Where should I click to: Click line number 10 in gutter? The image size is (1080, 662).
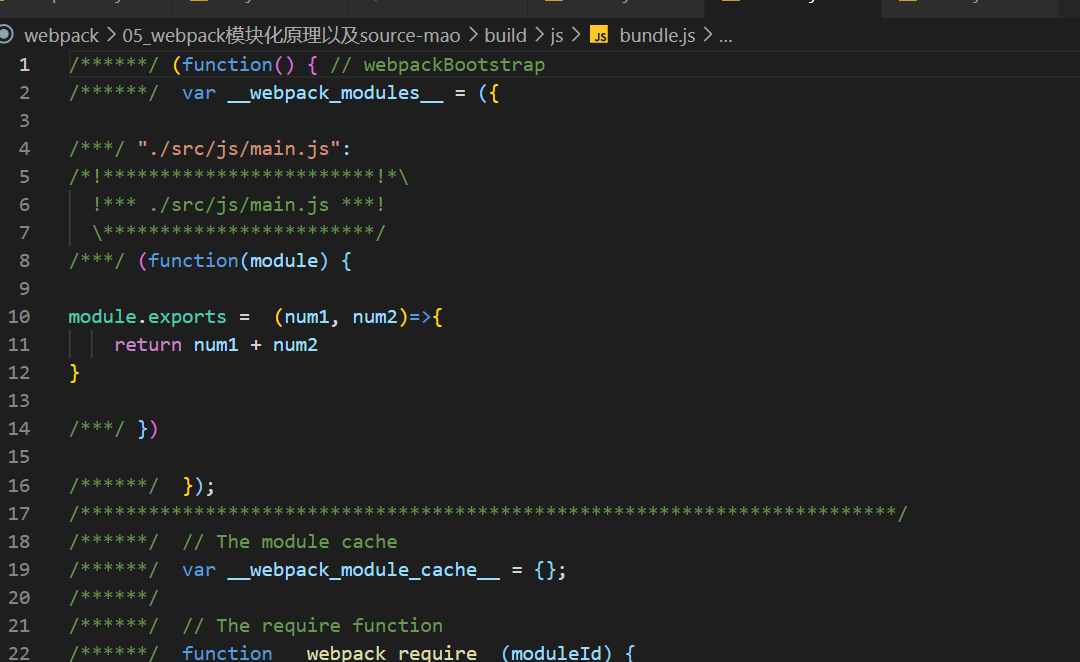(x=19, y=317)
